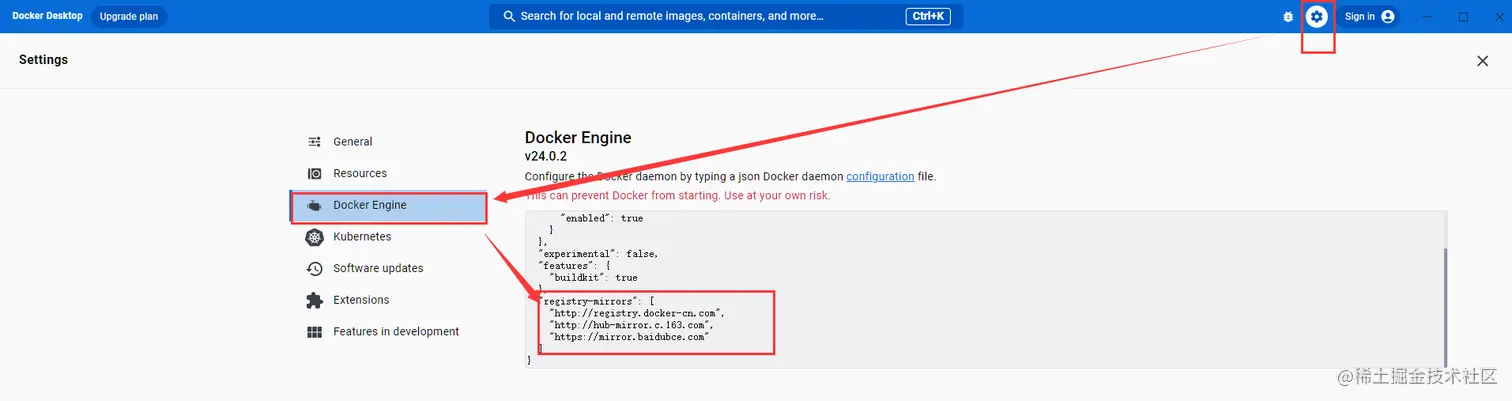Screen dimensions: 1512x401
Task: Click the Resources disk icon
Action: pyautogui.click(x=315, y=173)
